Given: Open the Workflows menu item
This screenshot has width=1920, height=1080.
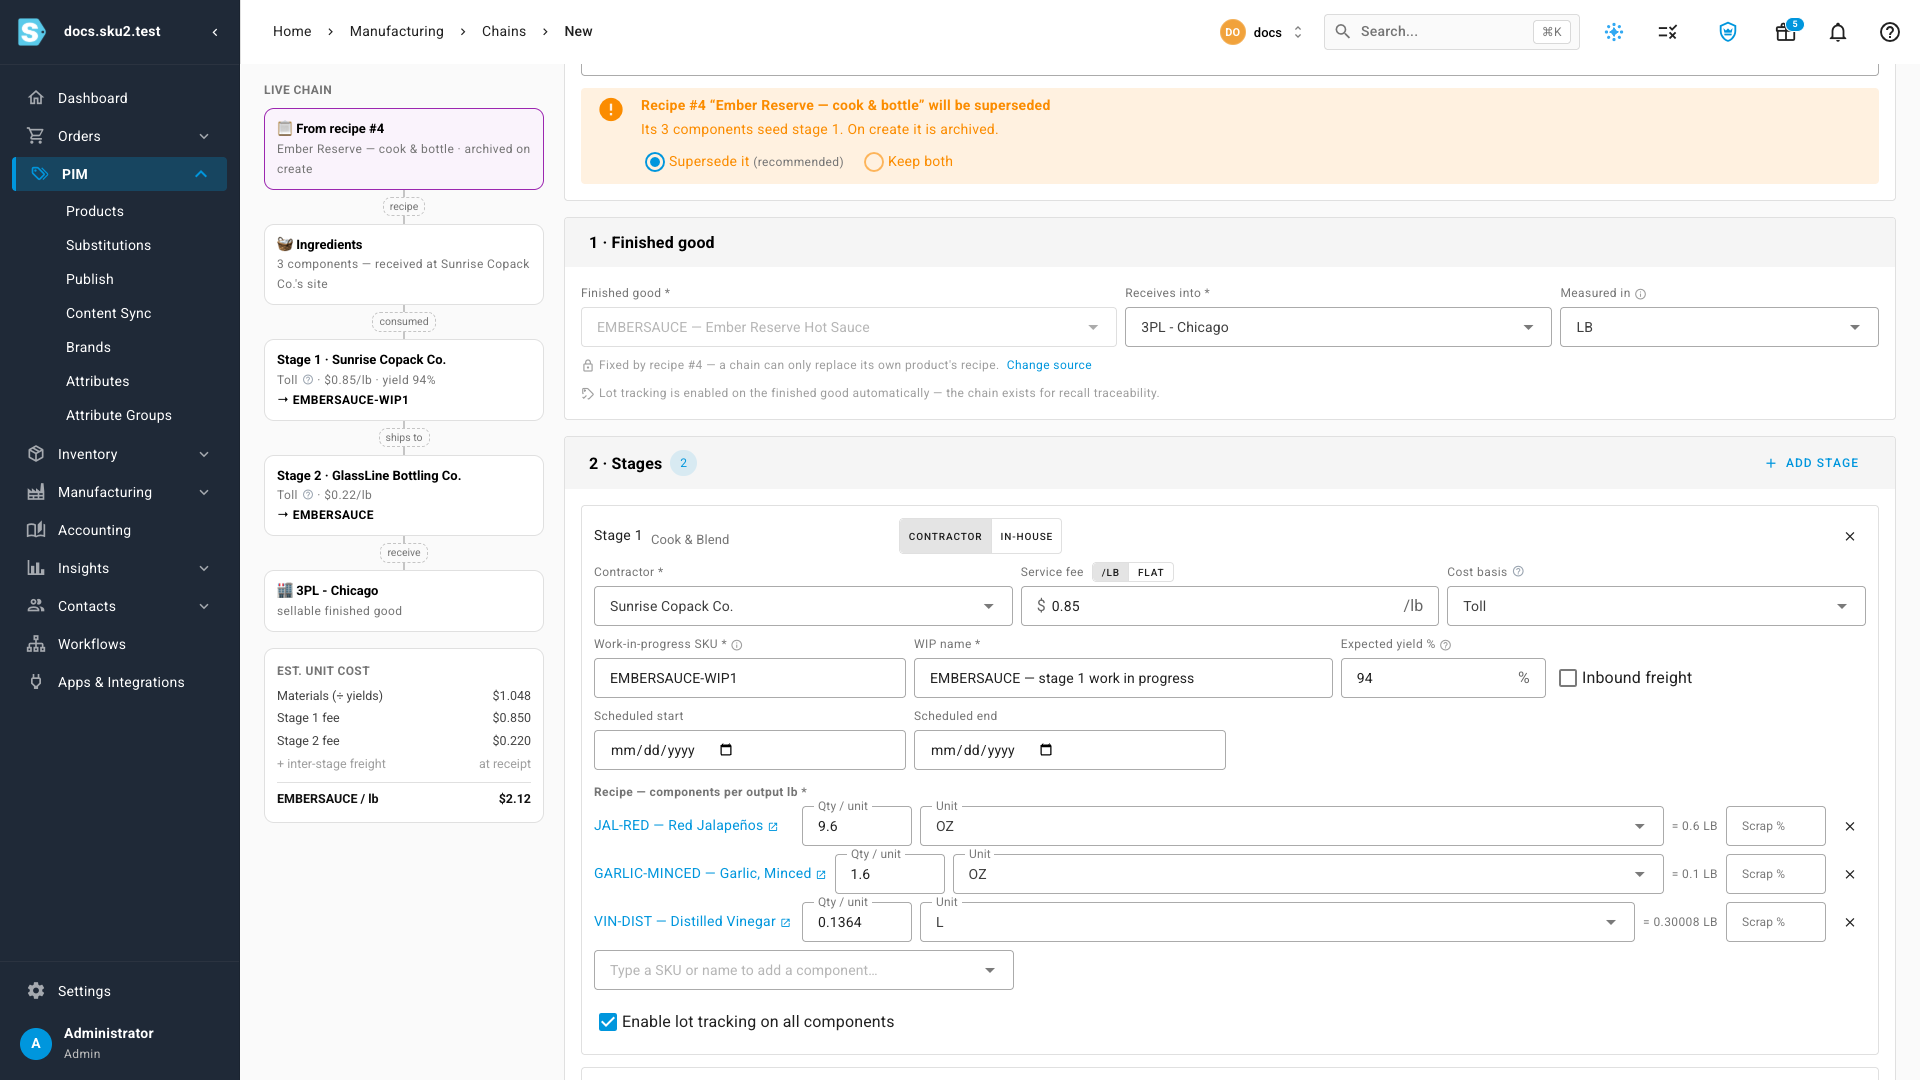Looking at the screenshot, I should point(120,644).
